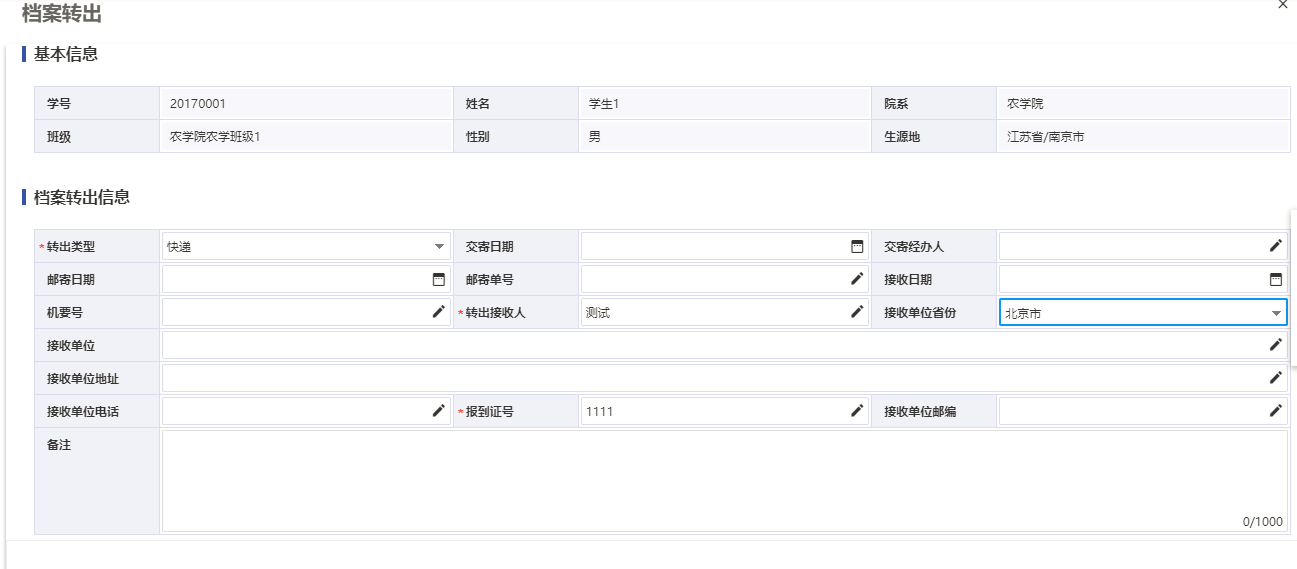1297x569 pixels.
Task: Click pencil icon in 邮寄单号 field
Action: [857, 279]
